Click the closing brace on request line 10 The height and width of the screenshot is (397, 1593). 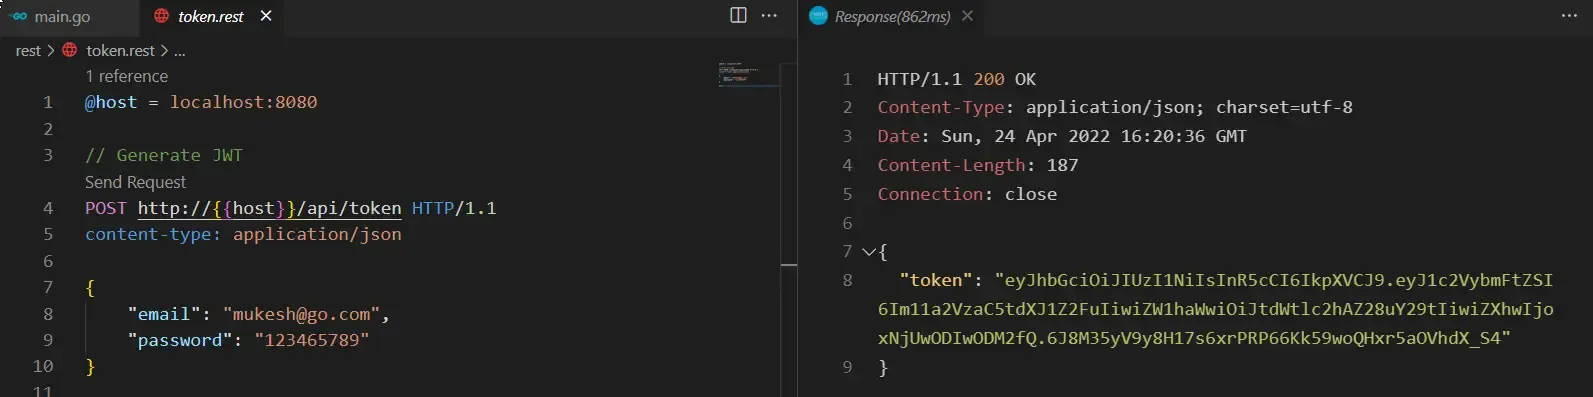coord(90,367)
